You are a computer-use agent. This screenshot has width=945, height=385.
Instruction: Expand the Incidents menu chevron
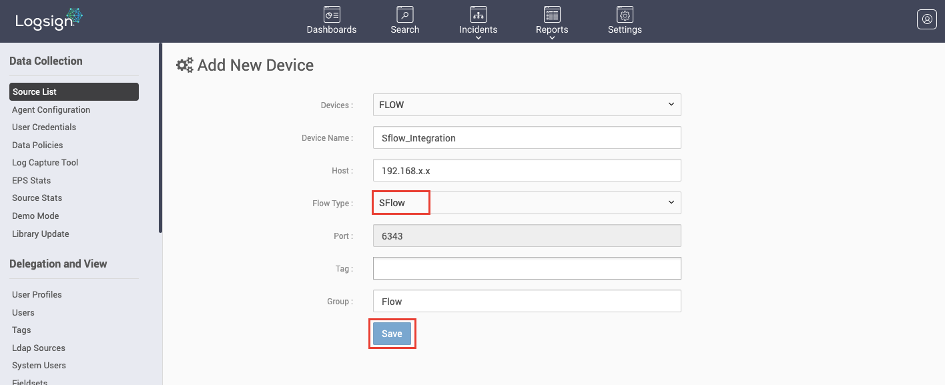pyautogui.click(x=478, y=38)
